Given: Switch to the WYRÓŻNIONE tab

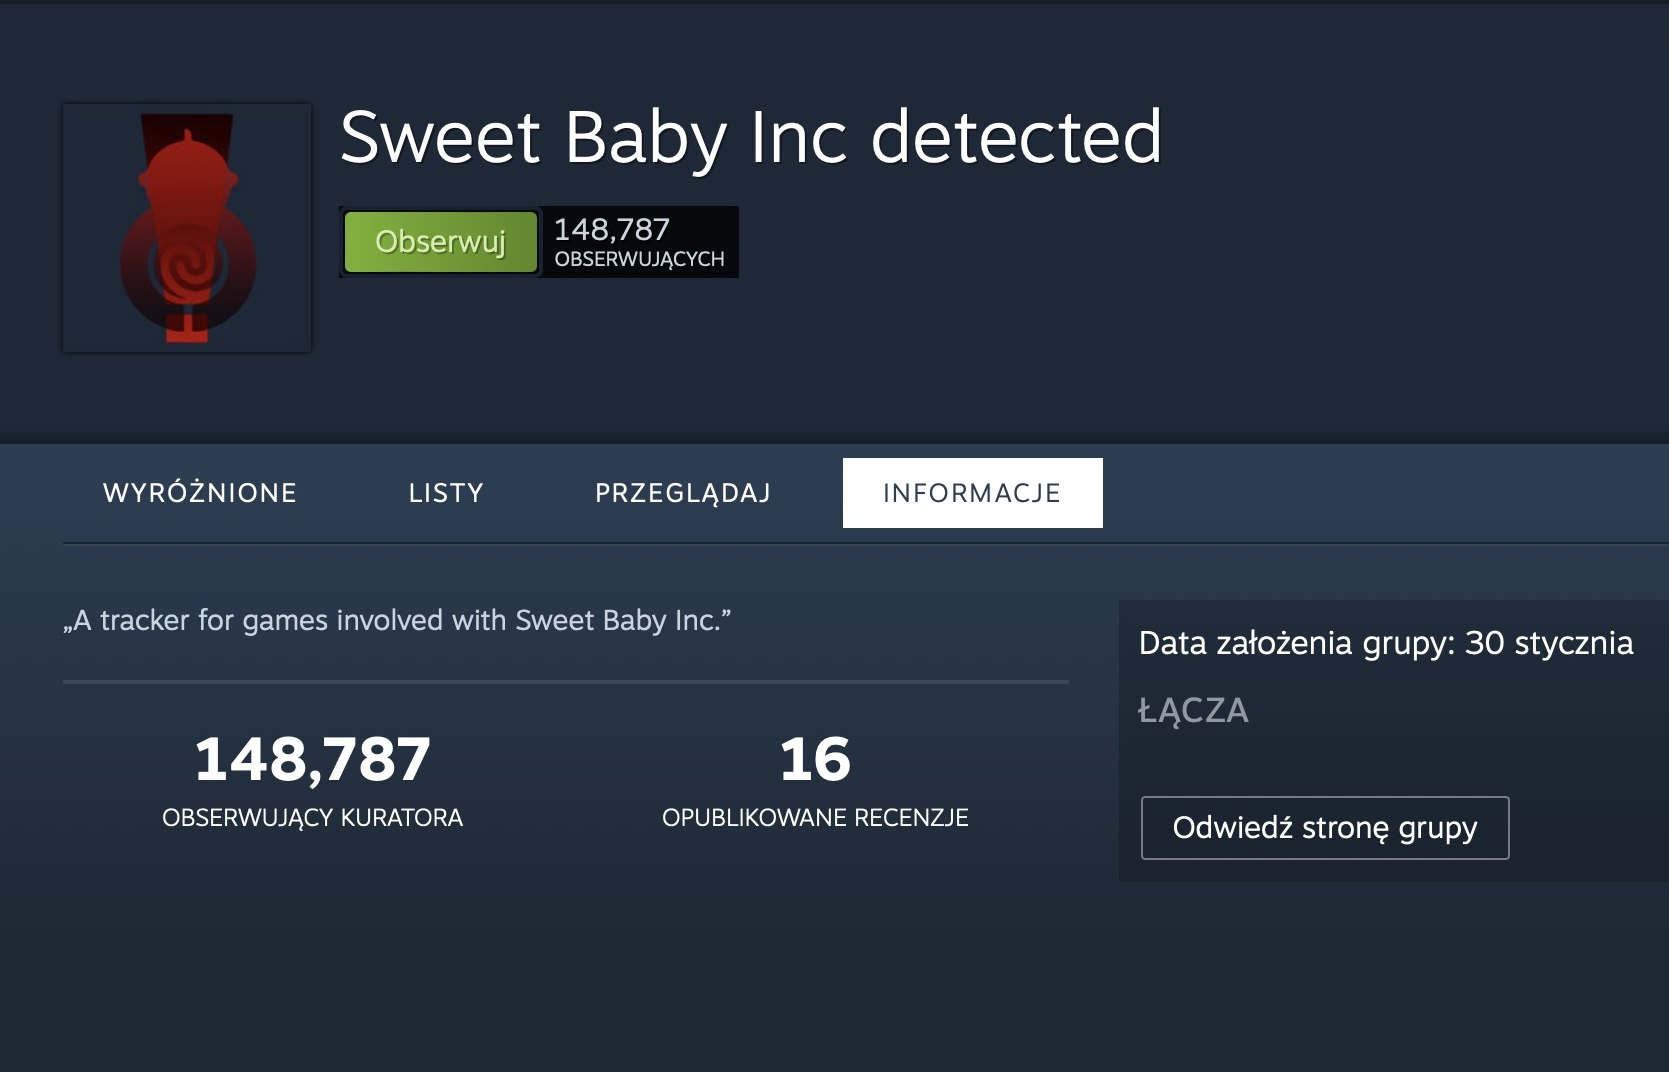Looking at the screenshot, I should [200, 493].
